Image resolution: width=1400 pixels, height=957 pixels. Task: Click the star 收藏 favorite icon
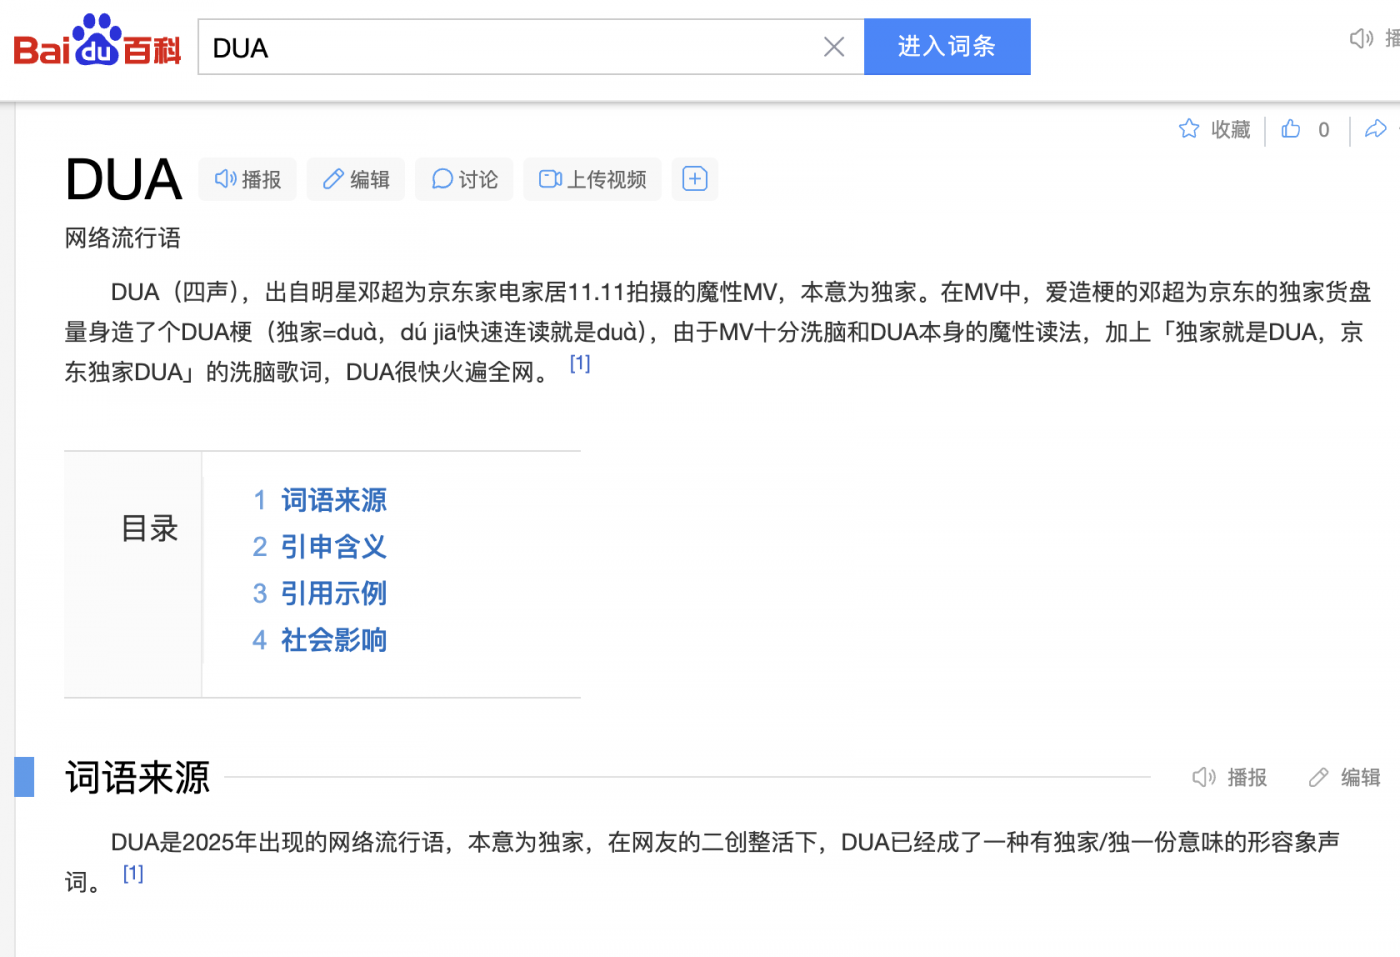(1189, 129)
